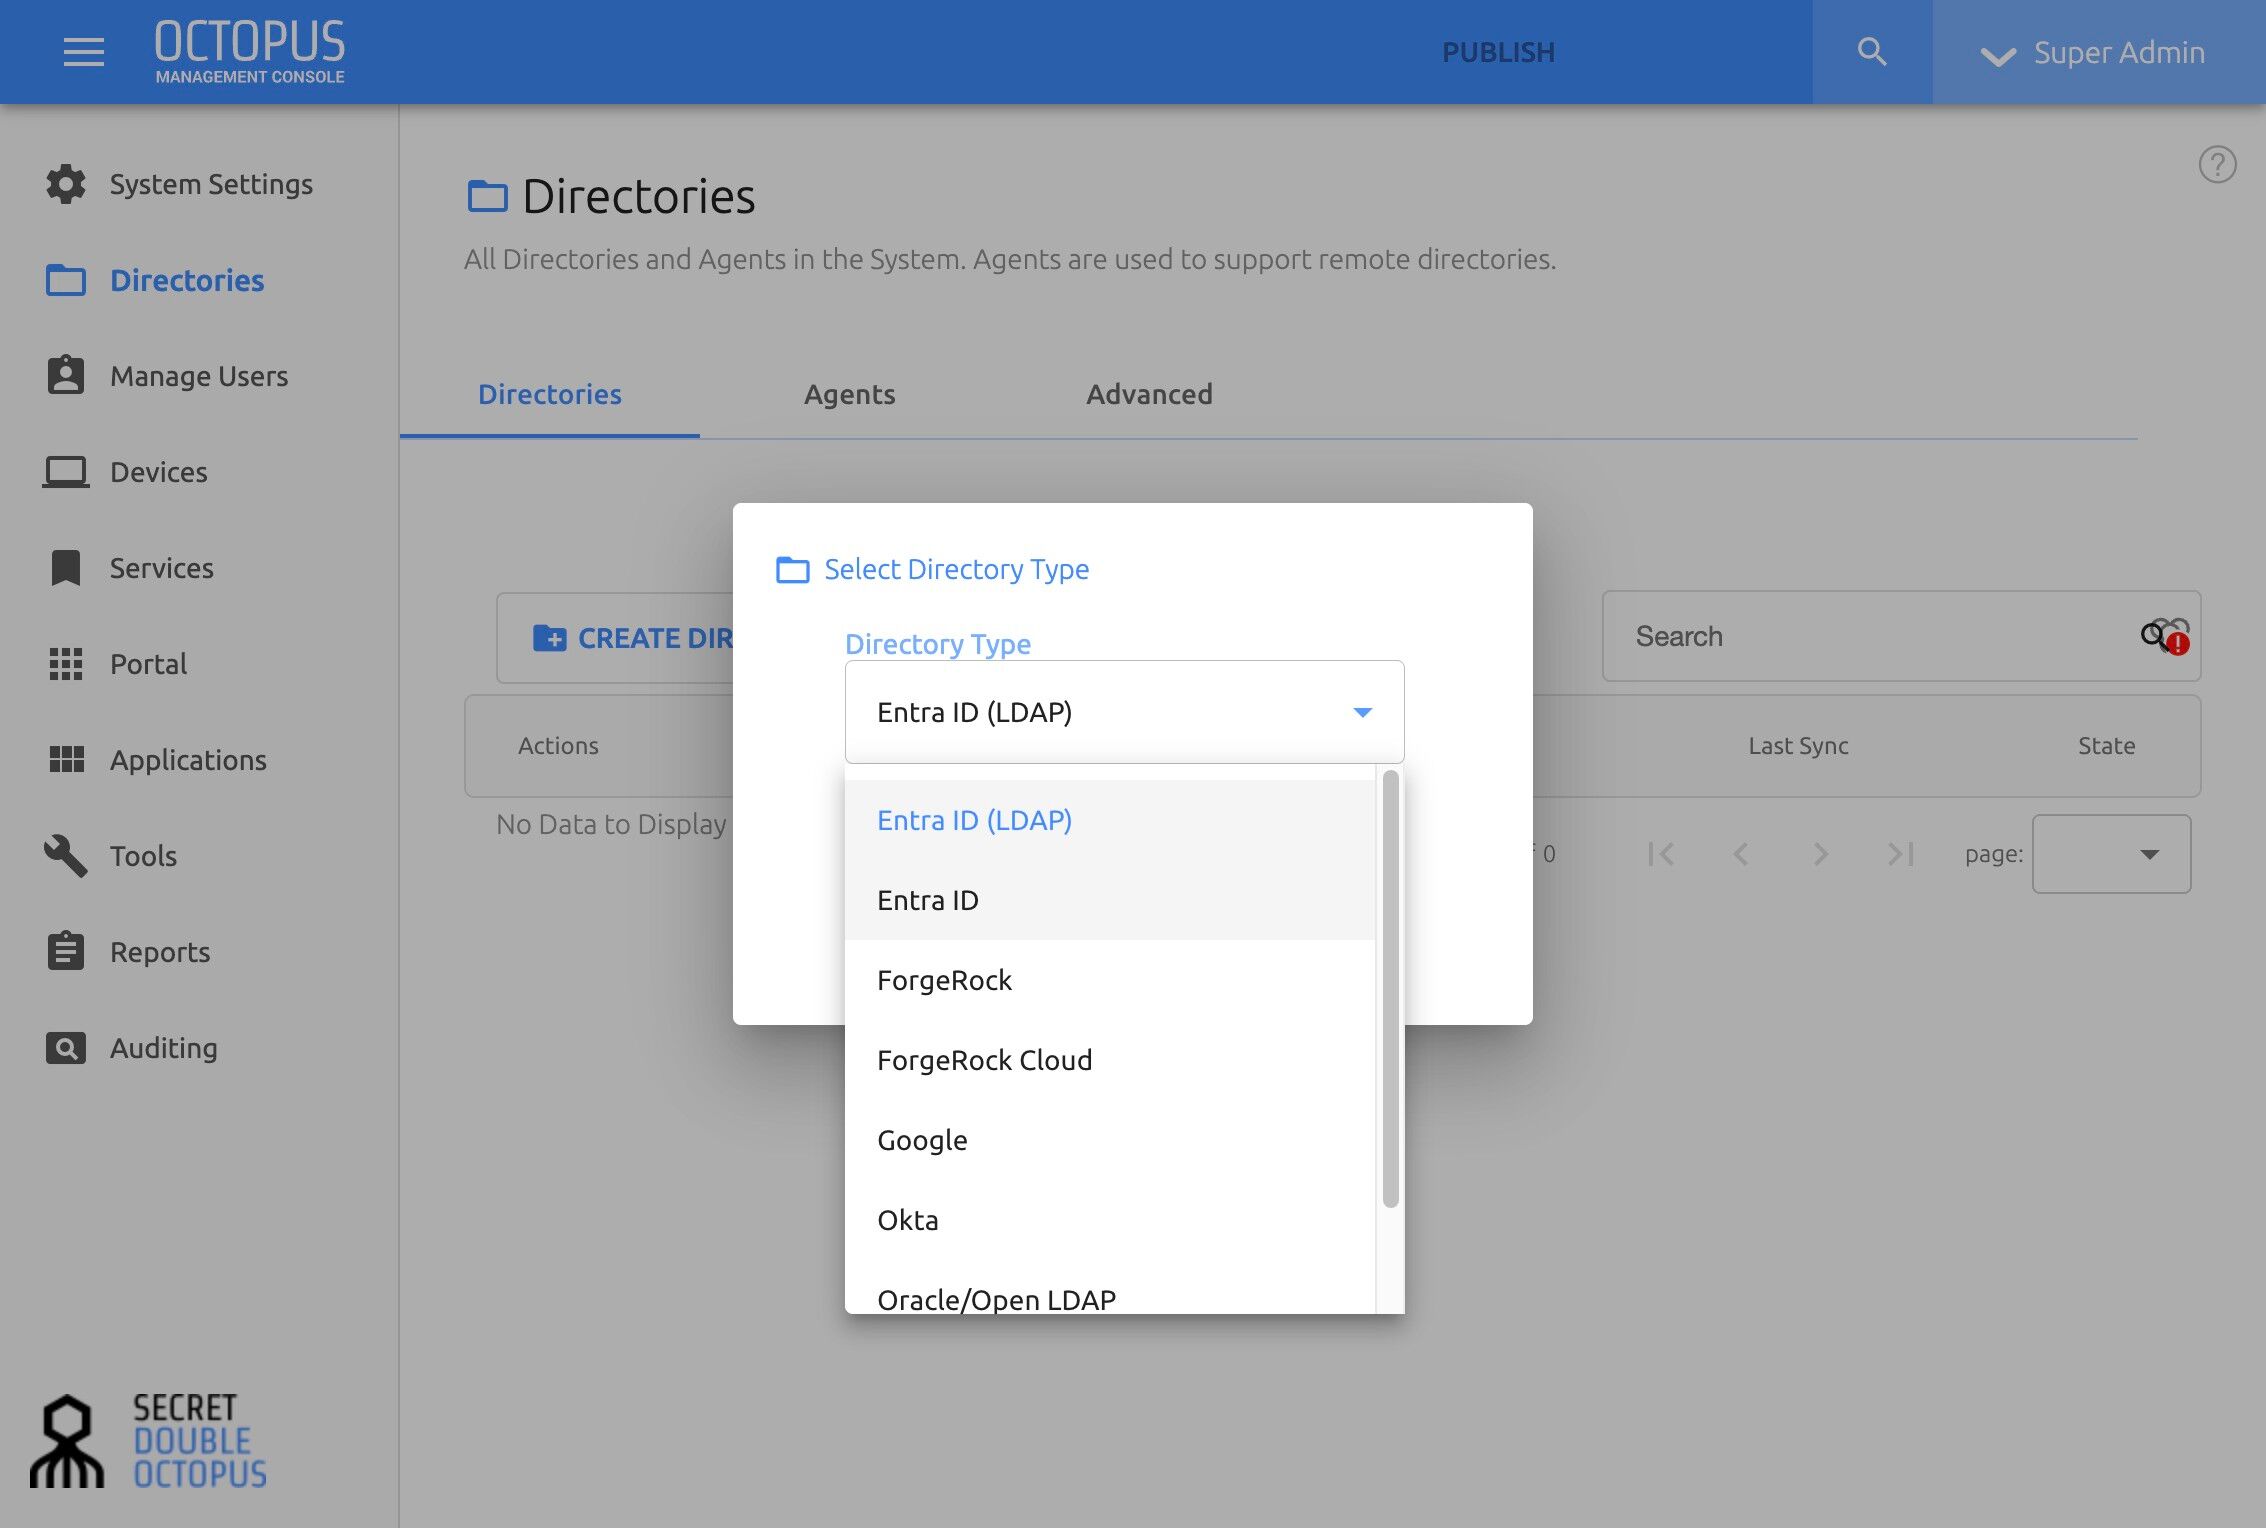Switch to the Directories tab

coord(550,394)
